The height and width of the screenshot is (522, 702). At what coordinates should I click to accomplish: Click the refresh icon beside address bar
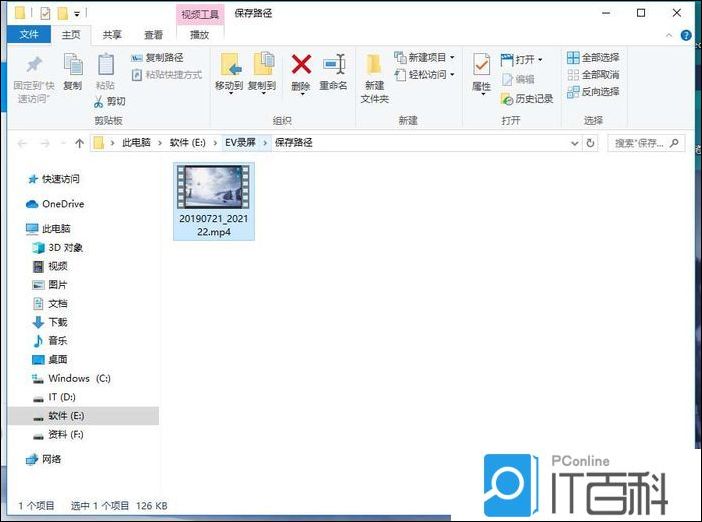(x=591, y=143)
